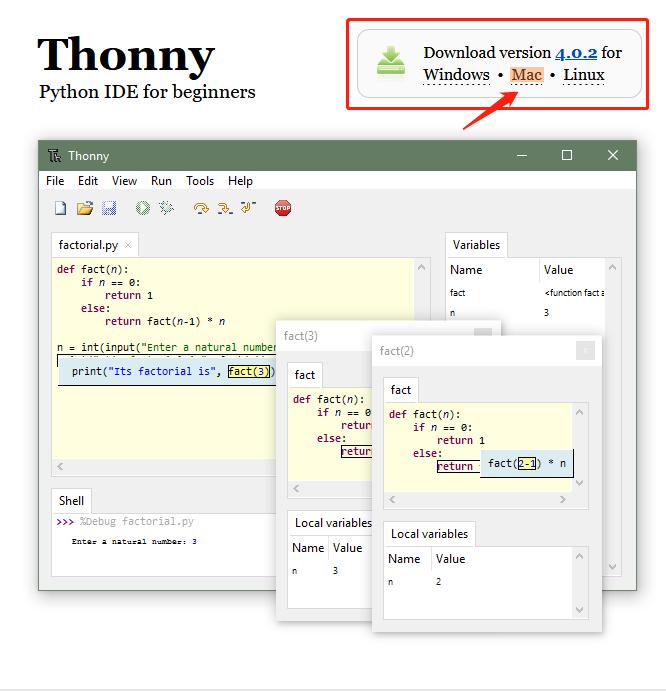The height and width of the screenshot is (691, 666).
Task: Click the editor's horizontal scrollbar left arrow
Action: coord(60,466)
